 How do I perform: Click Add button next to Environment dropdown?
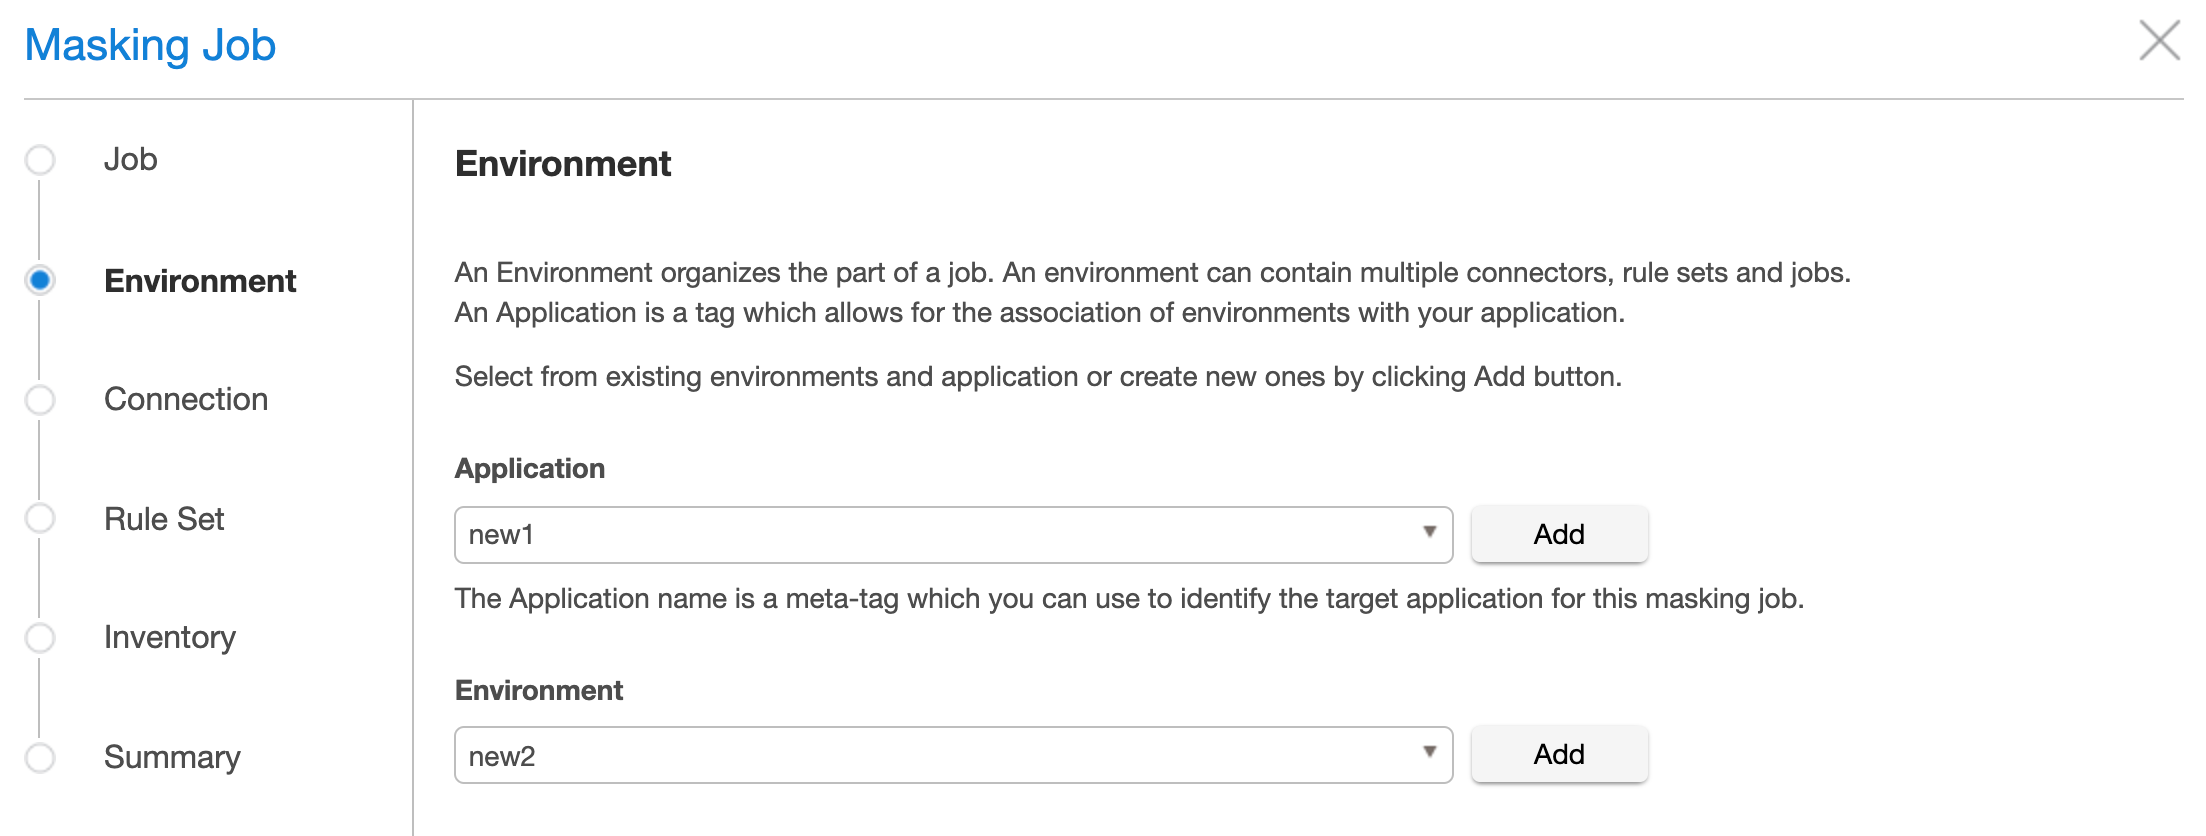[x=1558, y=755]
